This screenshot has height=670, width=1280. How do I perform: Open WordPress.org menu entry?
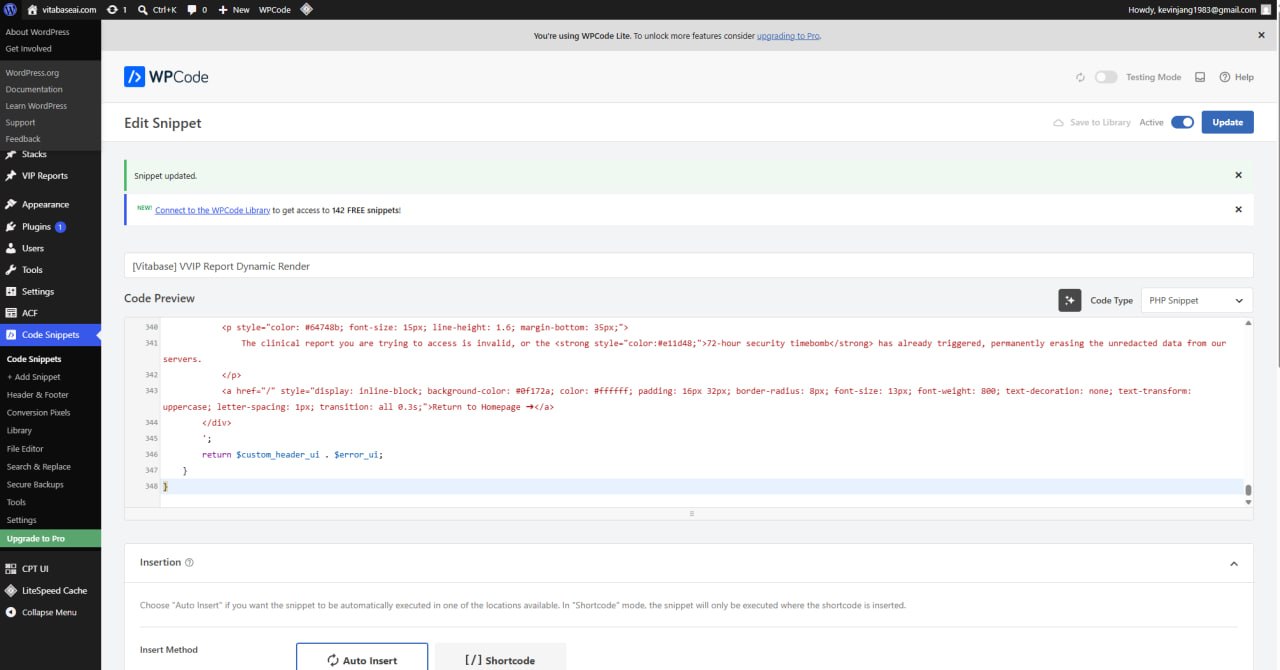pyautogui.click(x=32, y=73)
